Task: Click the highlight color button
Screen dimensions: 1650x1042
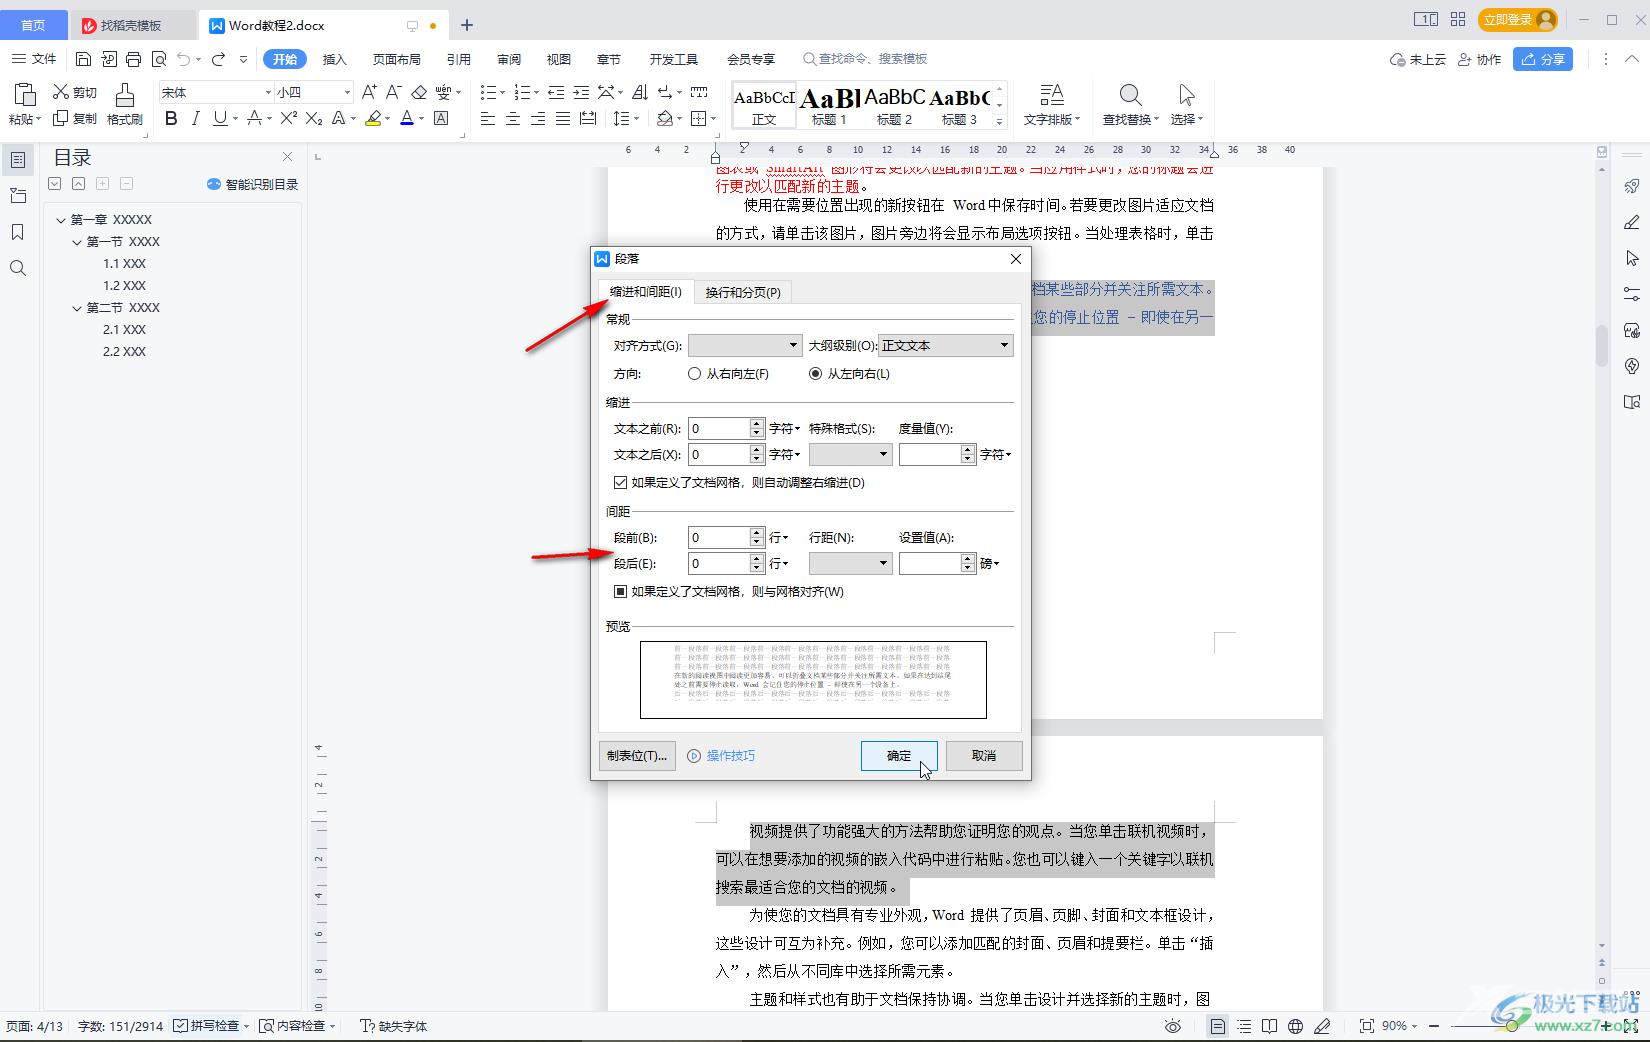Action: 373,119
